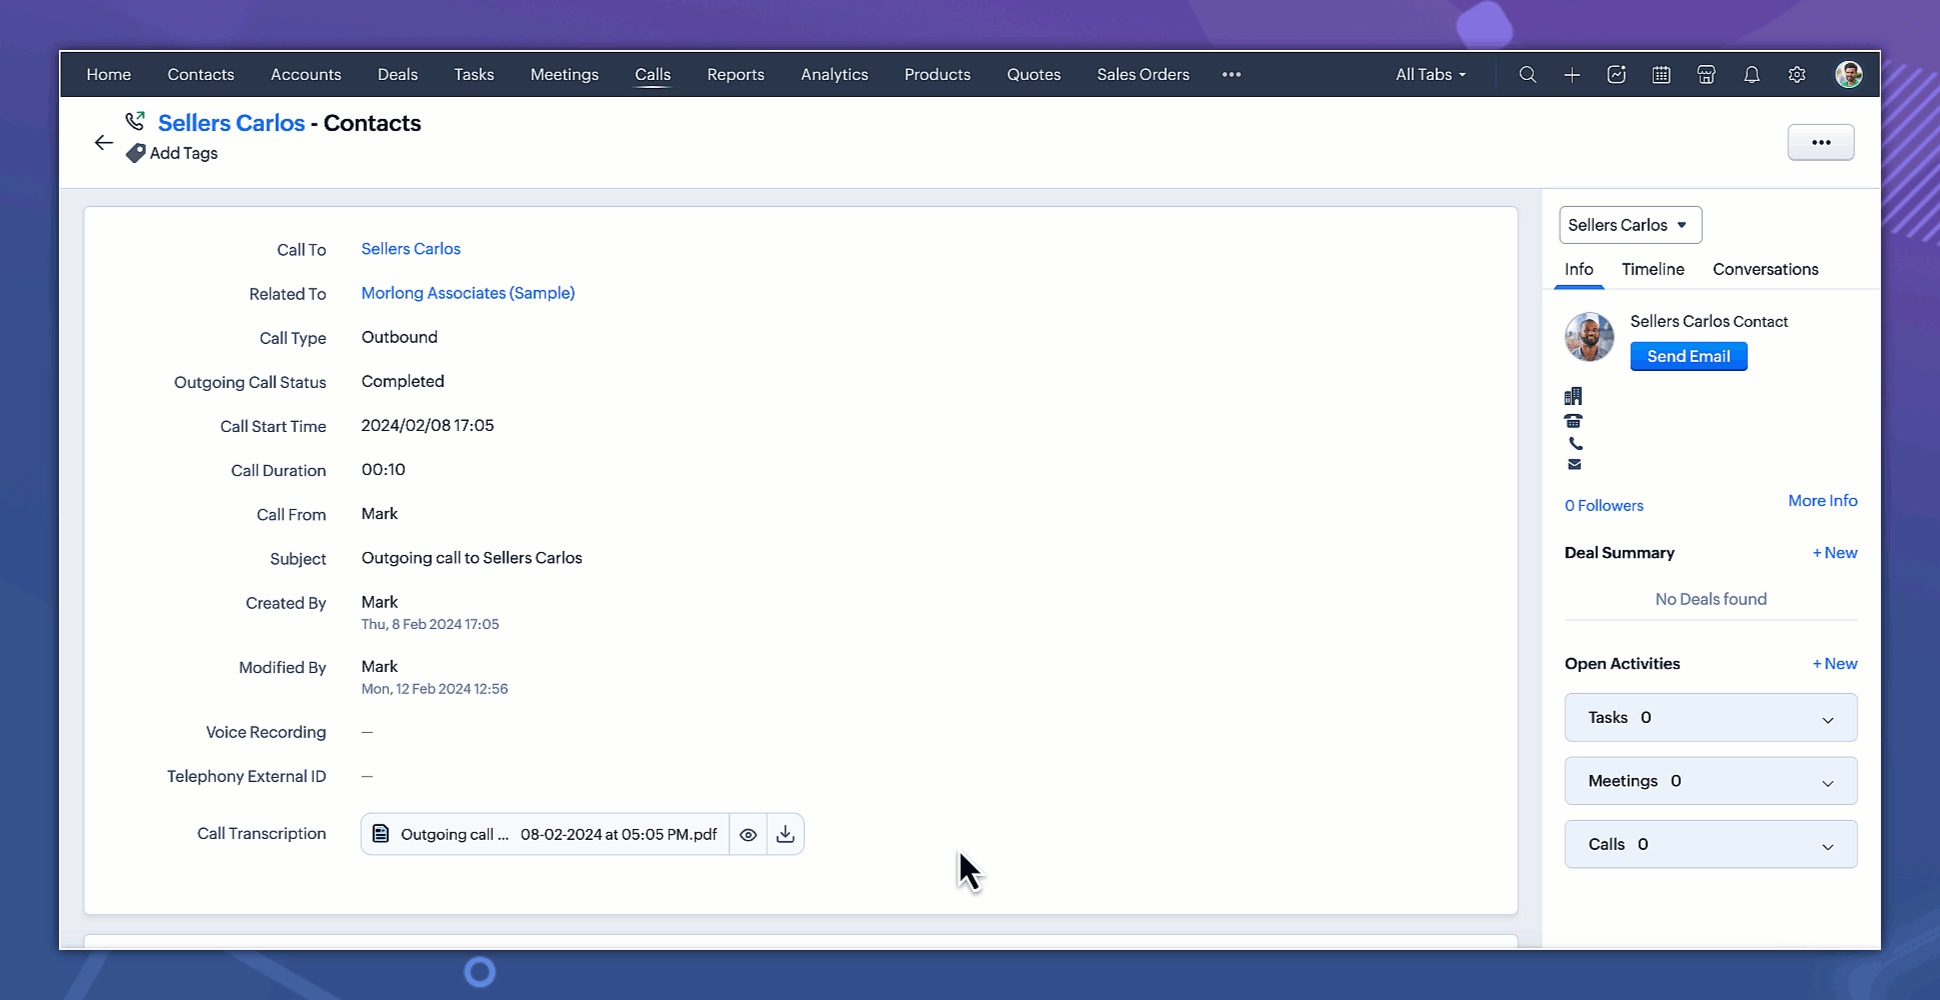Click the plus create-new icon in navbar
Viewport: 1940px width, 1000px height.
coord(1572,75)
